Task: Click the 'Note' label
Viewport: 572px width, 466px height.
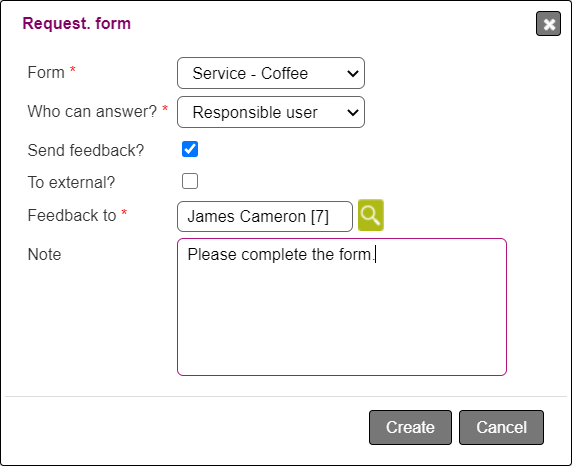Action: (45, 254)
